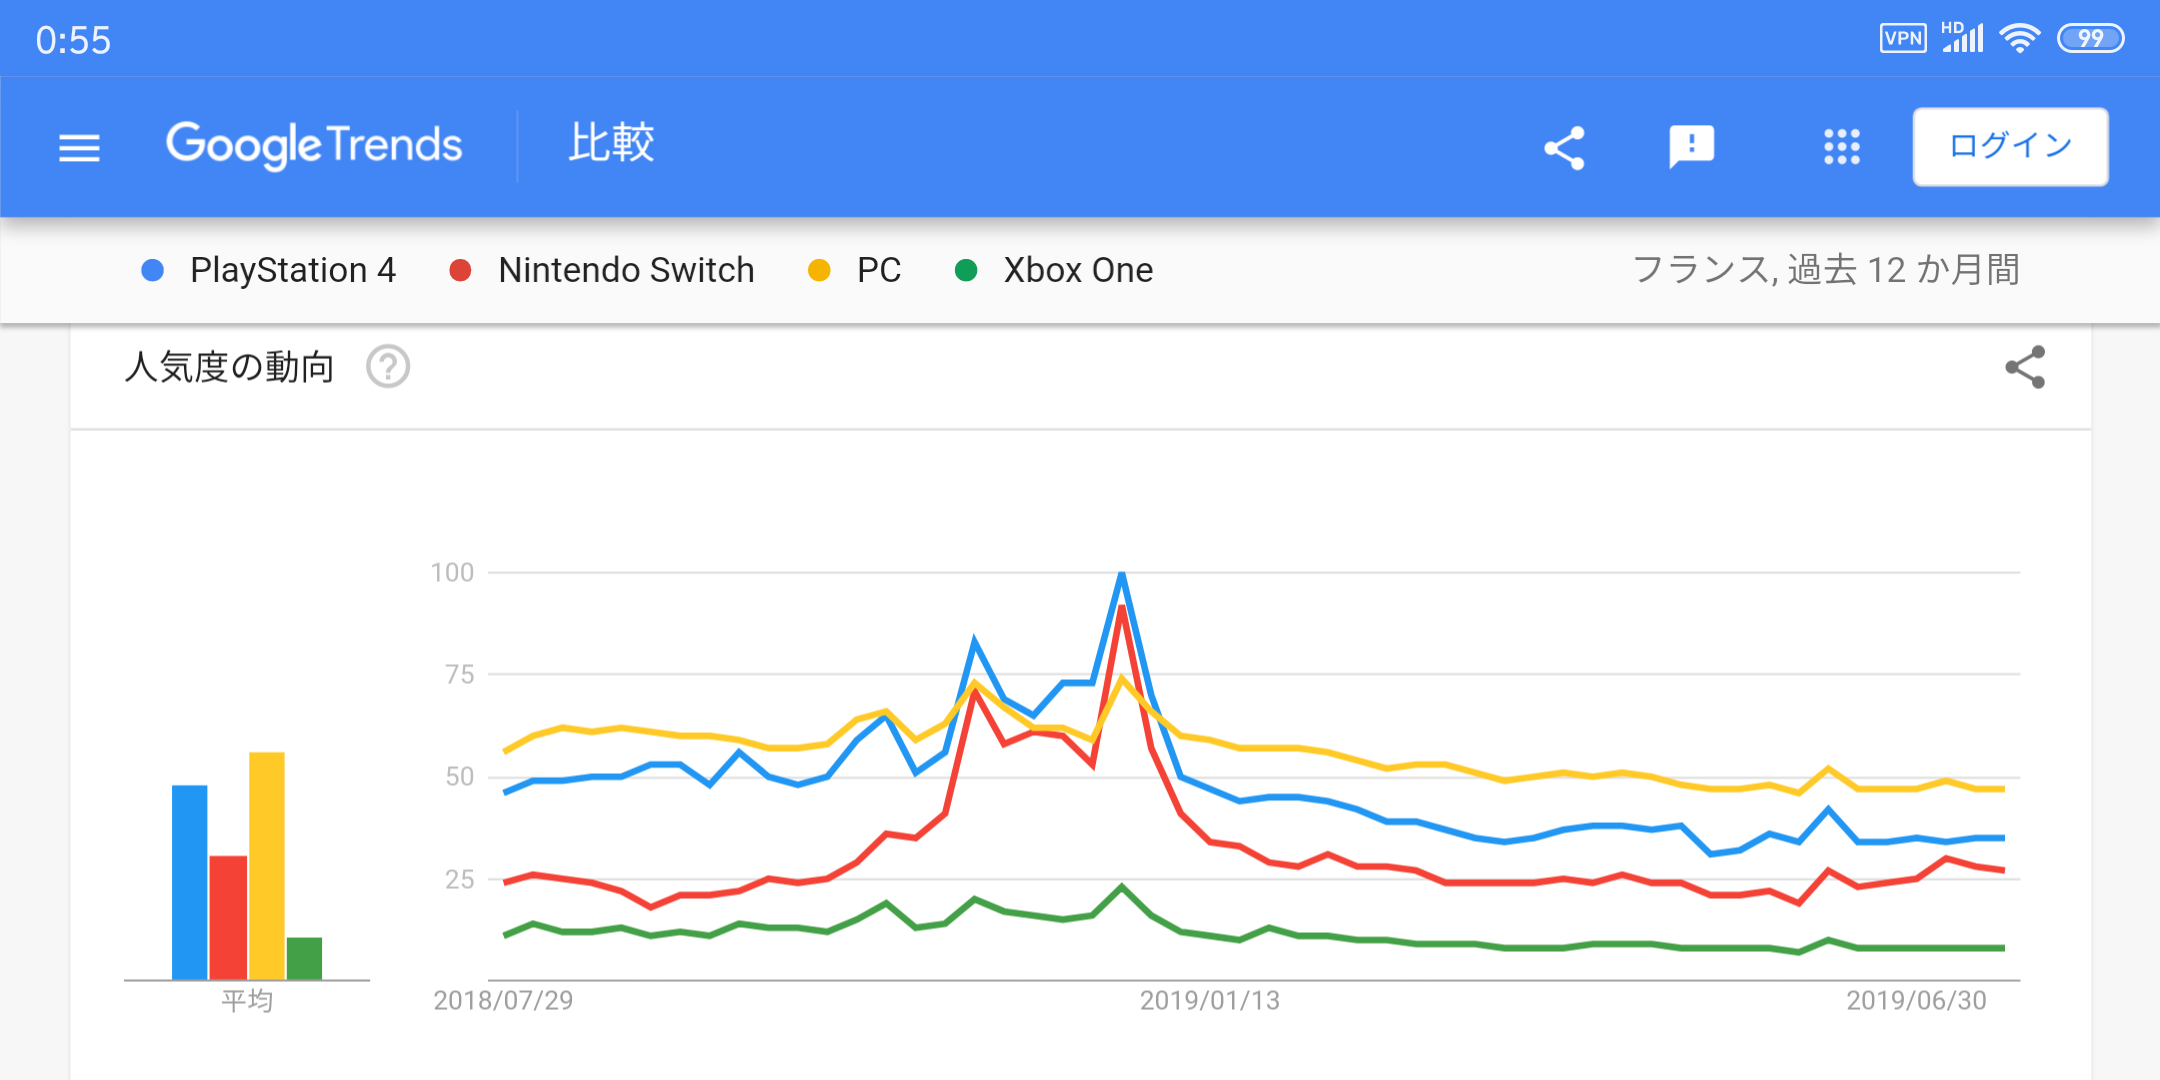This screenshot has height=1080, width=2160.
Task: Select the PlayStation 4 search term
Action: pyautogui.click(x=292, y=270)
